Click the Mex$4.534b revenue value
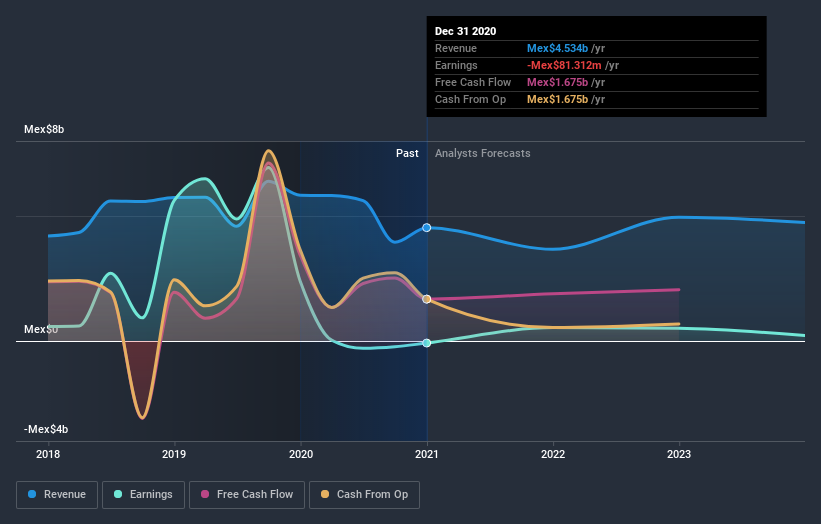The image size is (821, 524). (x=557, y=48)
